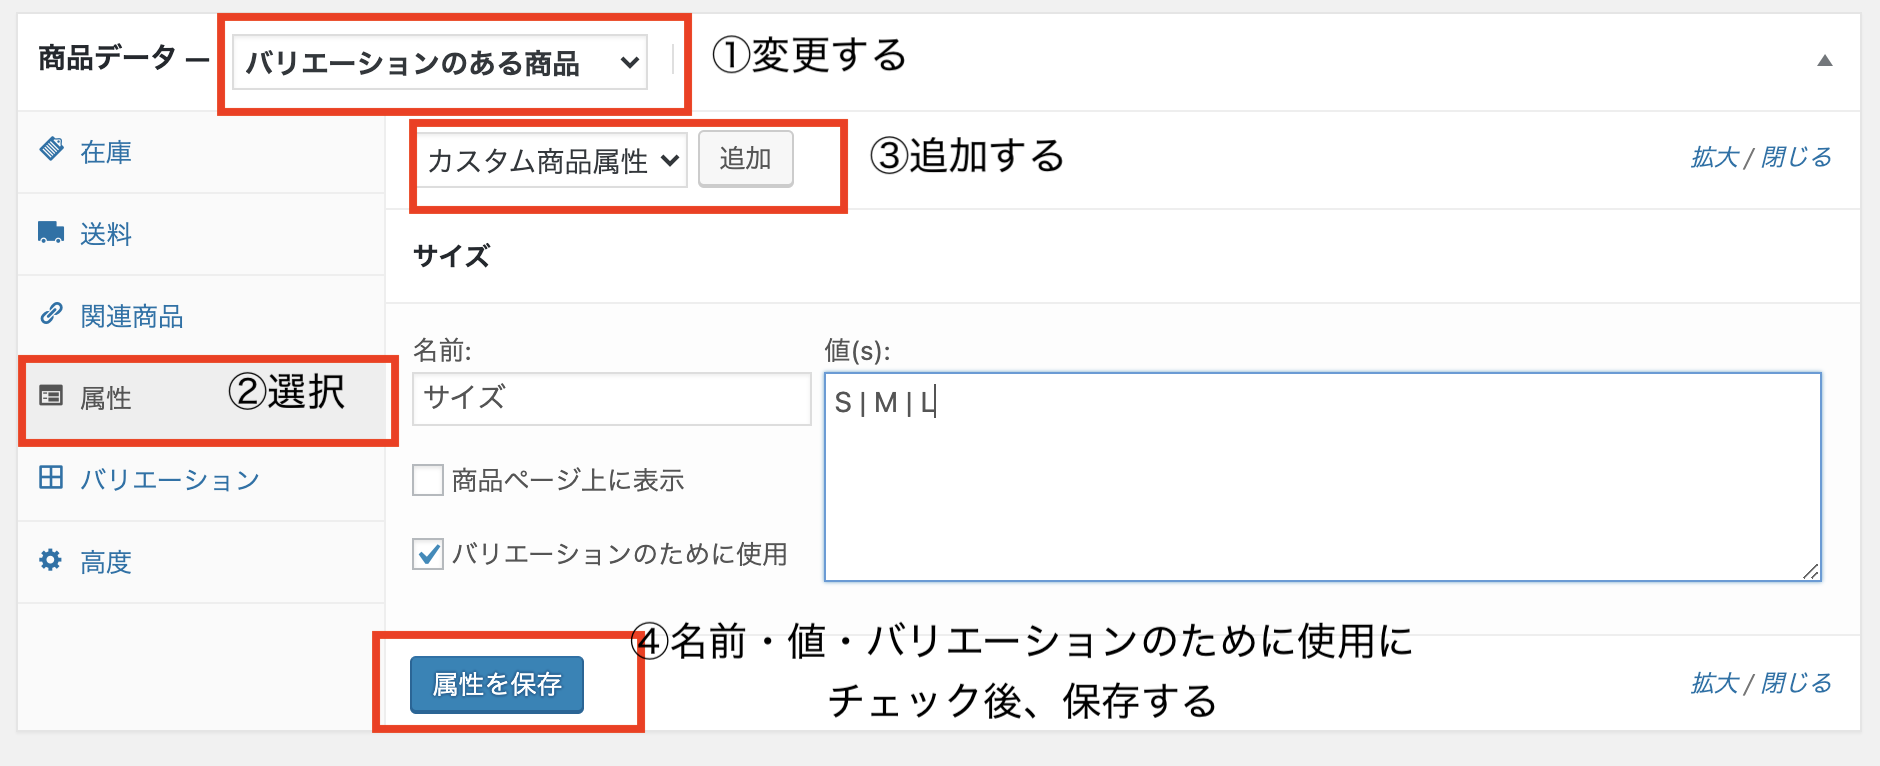The image size is (1880, 766).
Task: Select the 関連商品 tab
Action: [132, 317]
